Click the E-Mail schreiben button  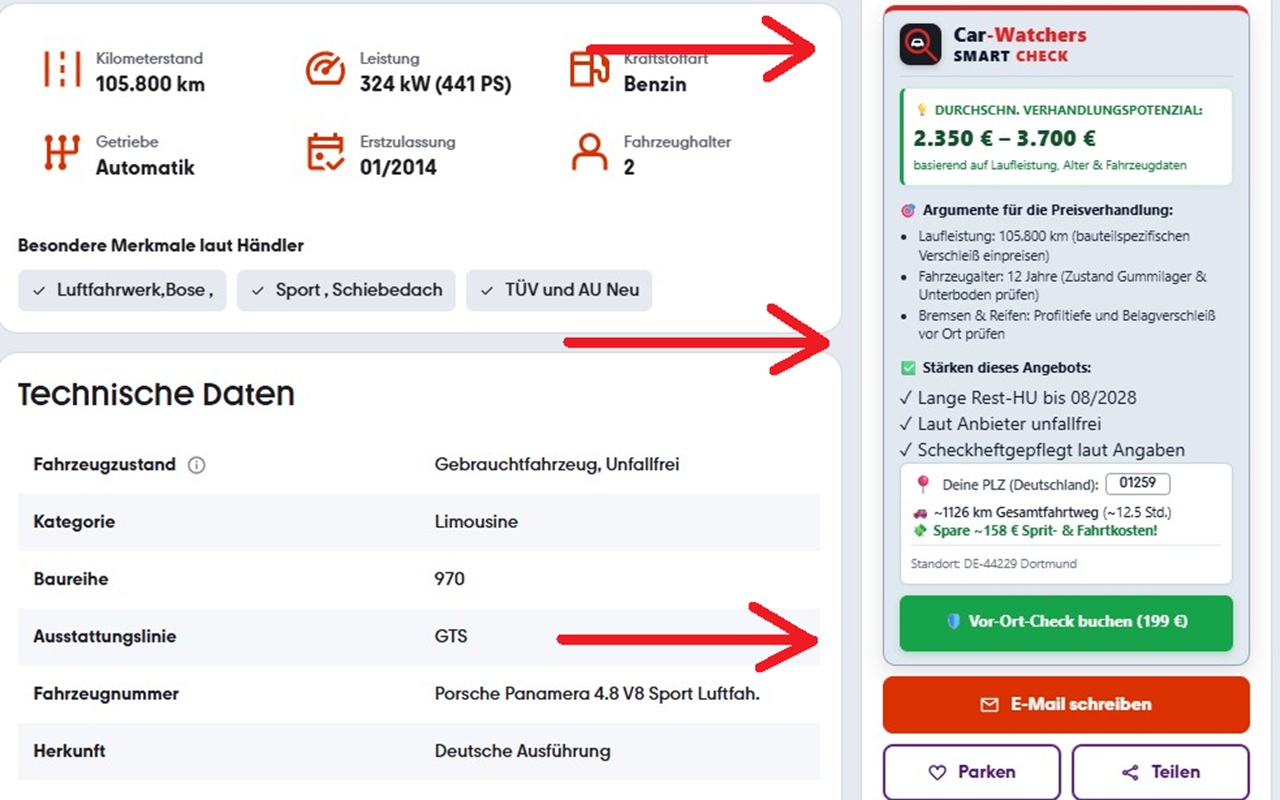point(1066,705)
